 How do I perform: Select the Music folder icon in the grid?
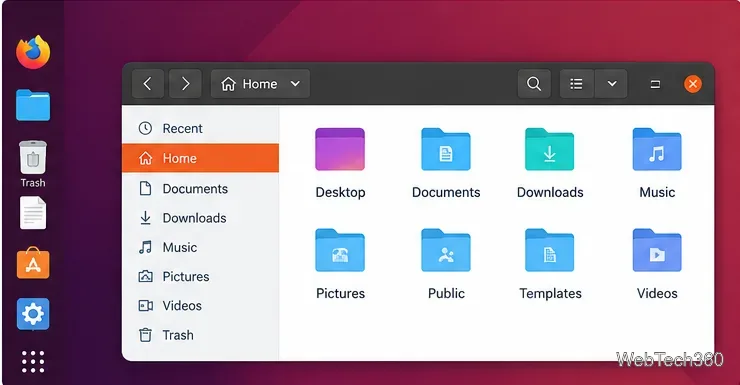(x=657, y=149)
